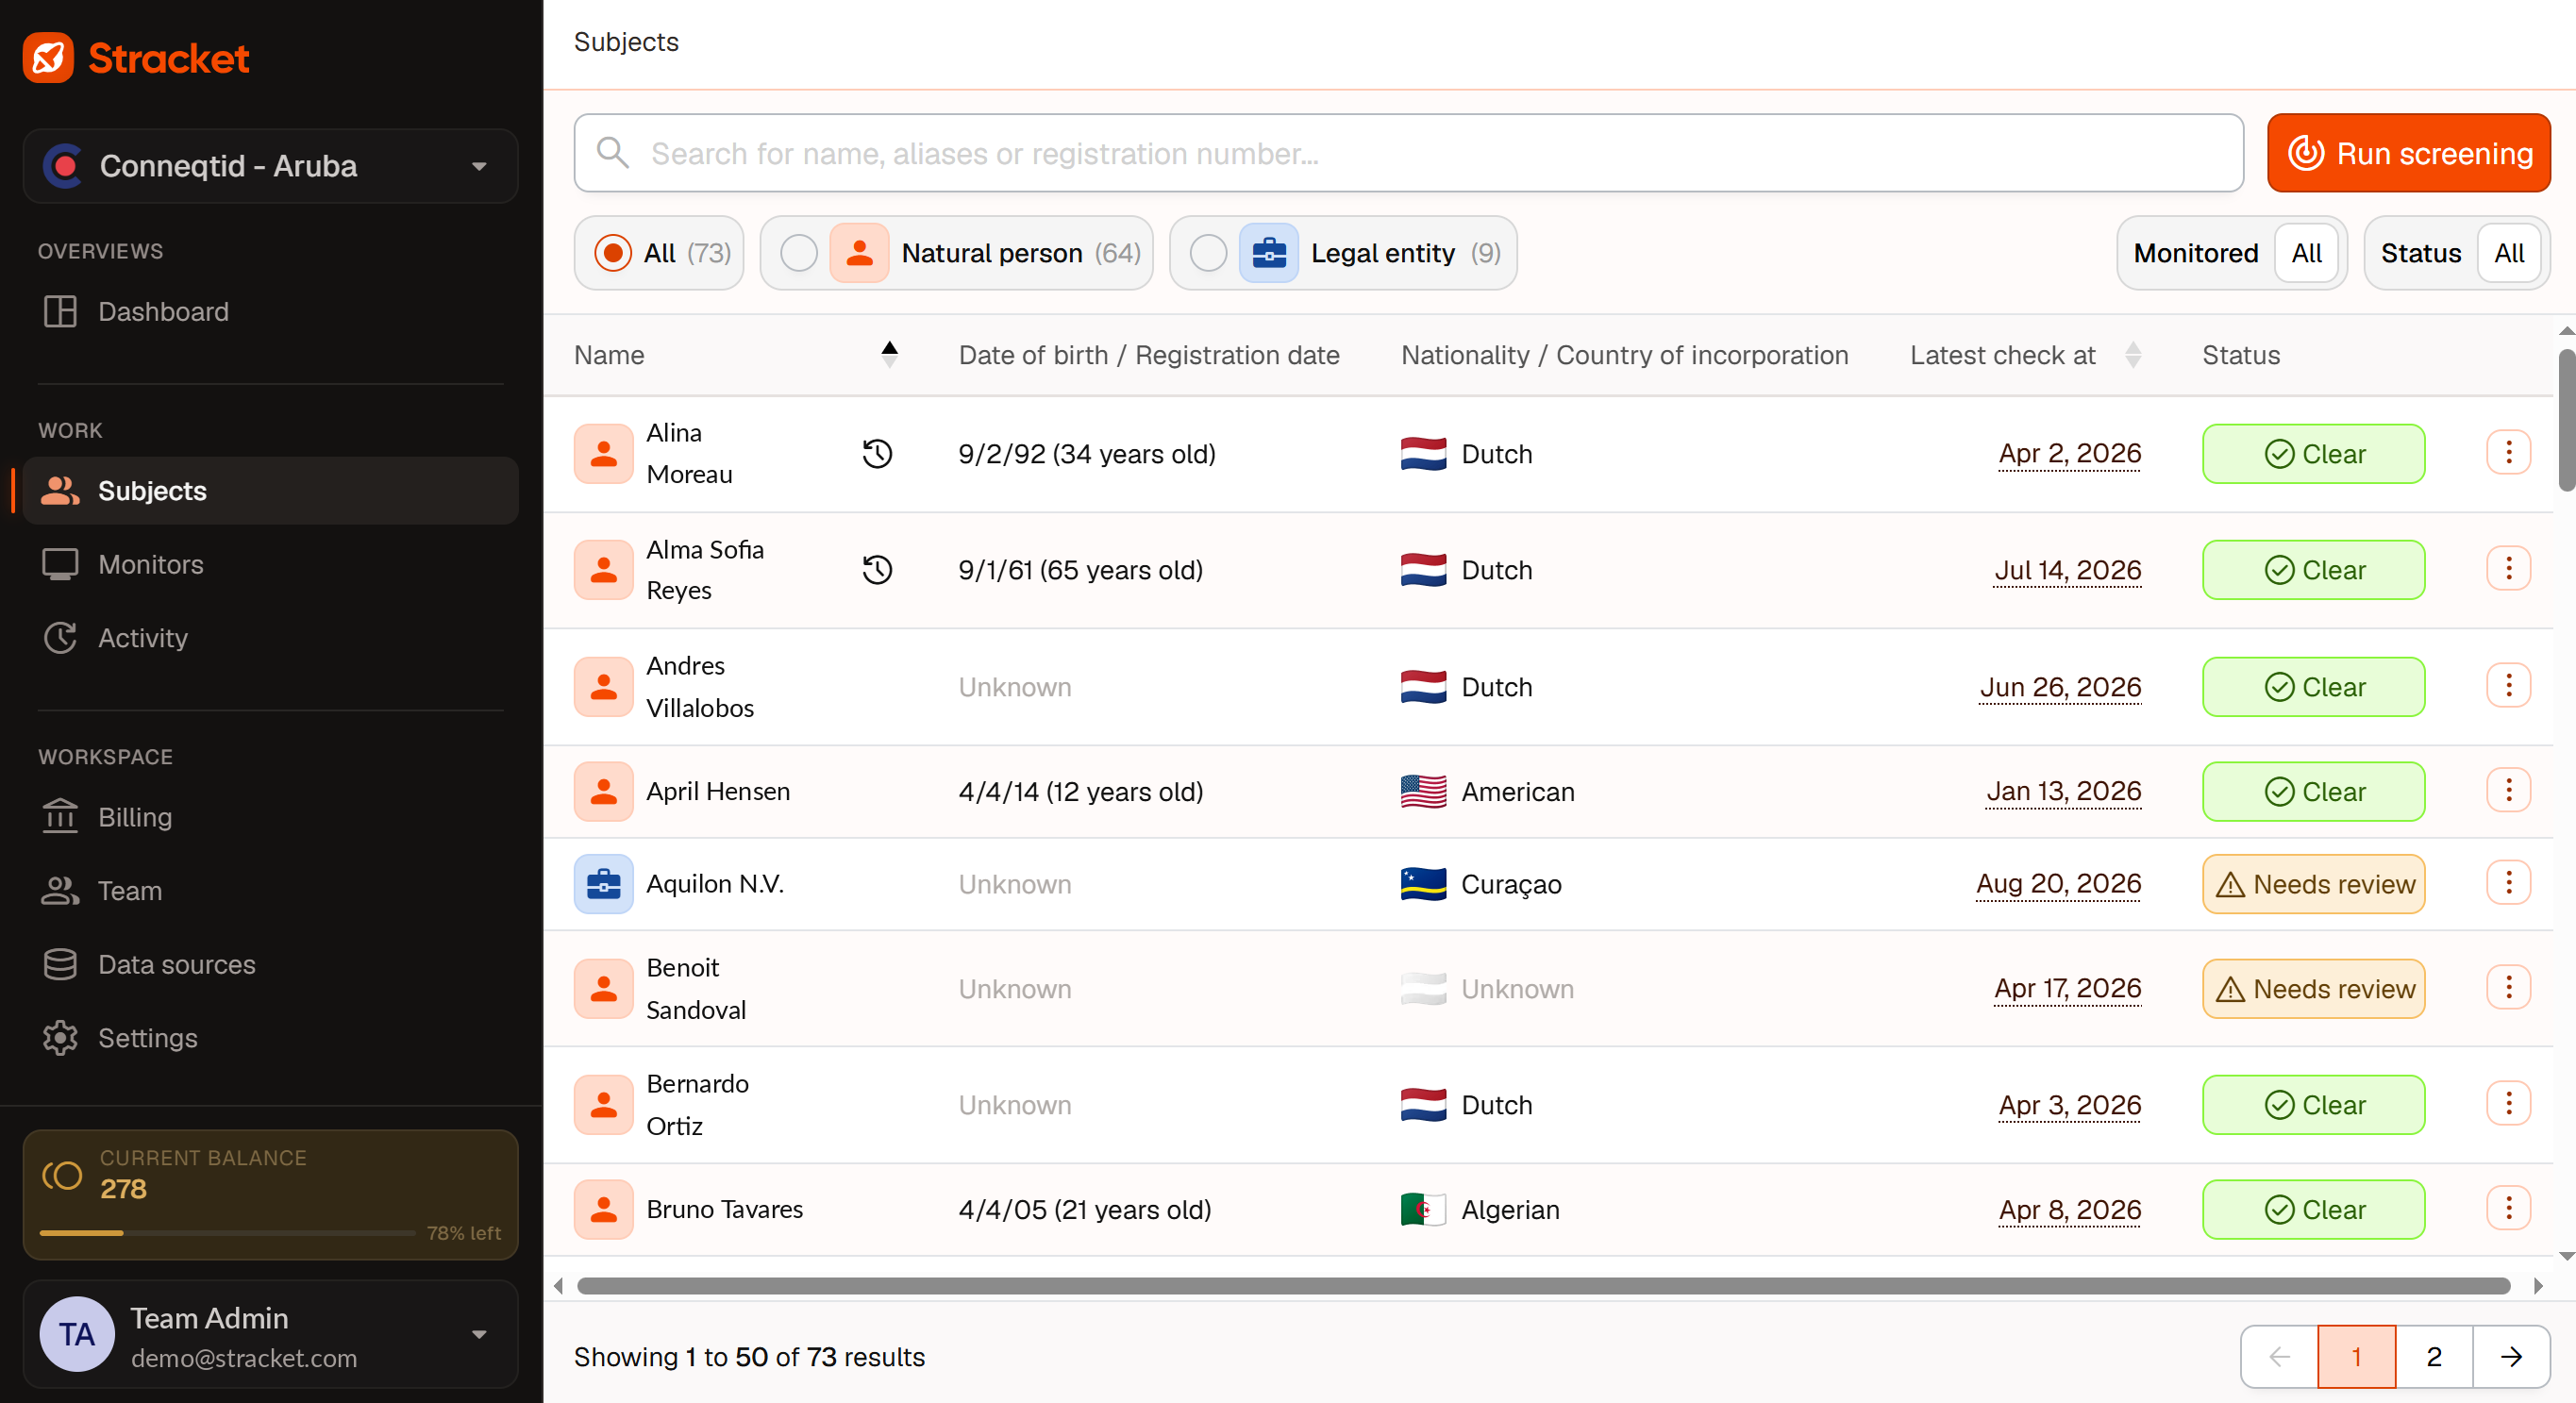
Task: Open Monitored filter dropdown
Action: tap(2306, 253)
